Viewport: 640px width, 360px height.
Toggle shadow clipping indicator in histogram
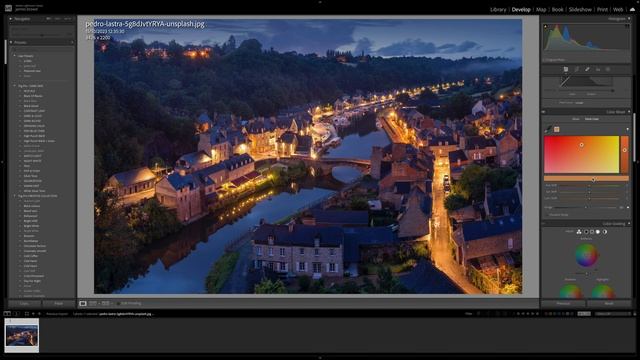coord(546,26)
